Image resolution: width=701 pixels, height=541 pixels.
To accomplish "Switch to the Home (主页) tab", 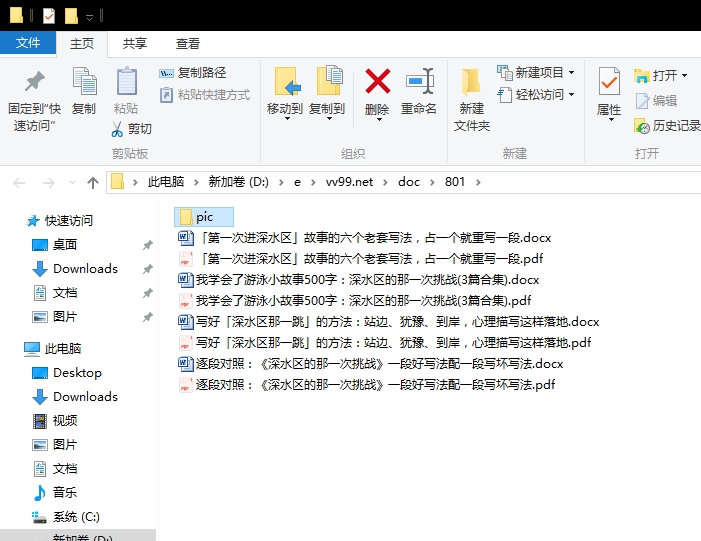I will (x=82, y=44).
